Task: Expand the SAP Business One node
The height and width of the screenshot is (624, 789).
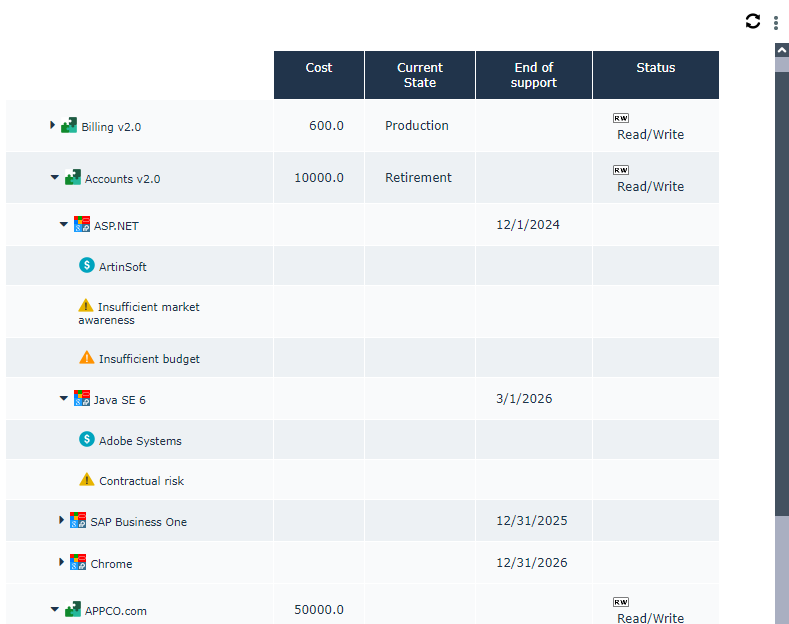Action: pyautogui.click(x=62, y=520)
